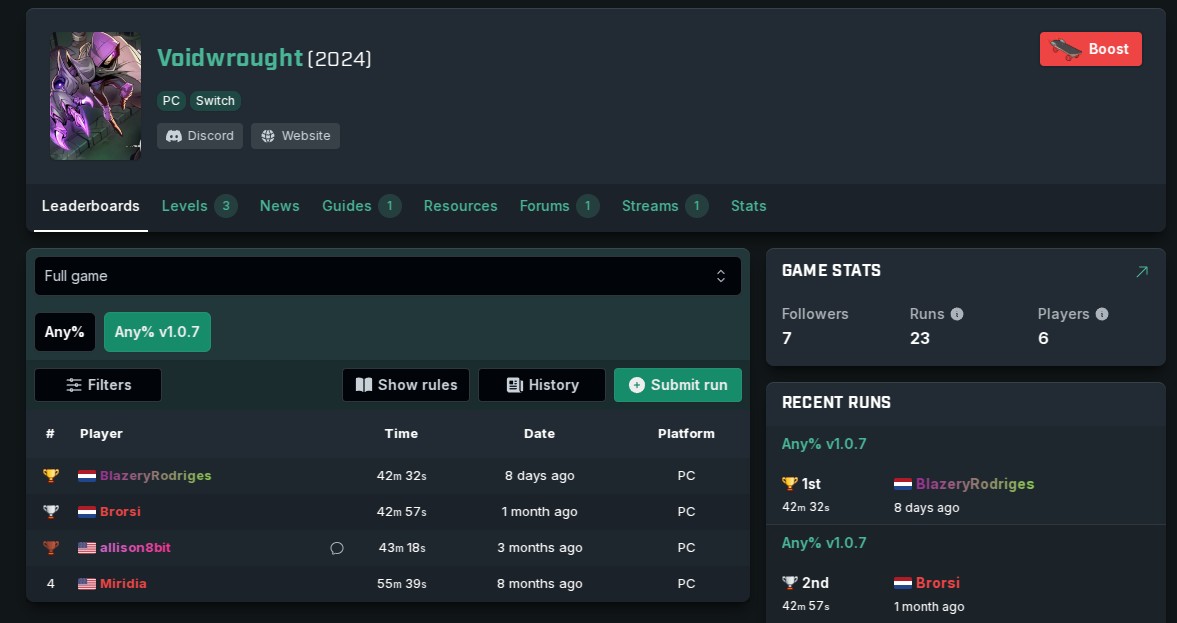The width and height of the screenshot is (1177, 623).
Task: Click the sliders icon on Filters button
Action: [x=74, y=385]
